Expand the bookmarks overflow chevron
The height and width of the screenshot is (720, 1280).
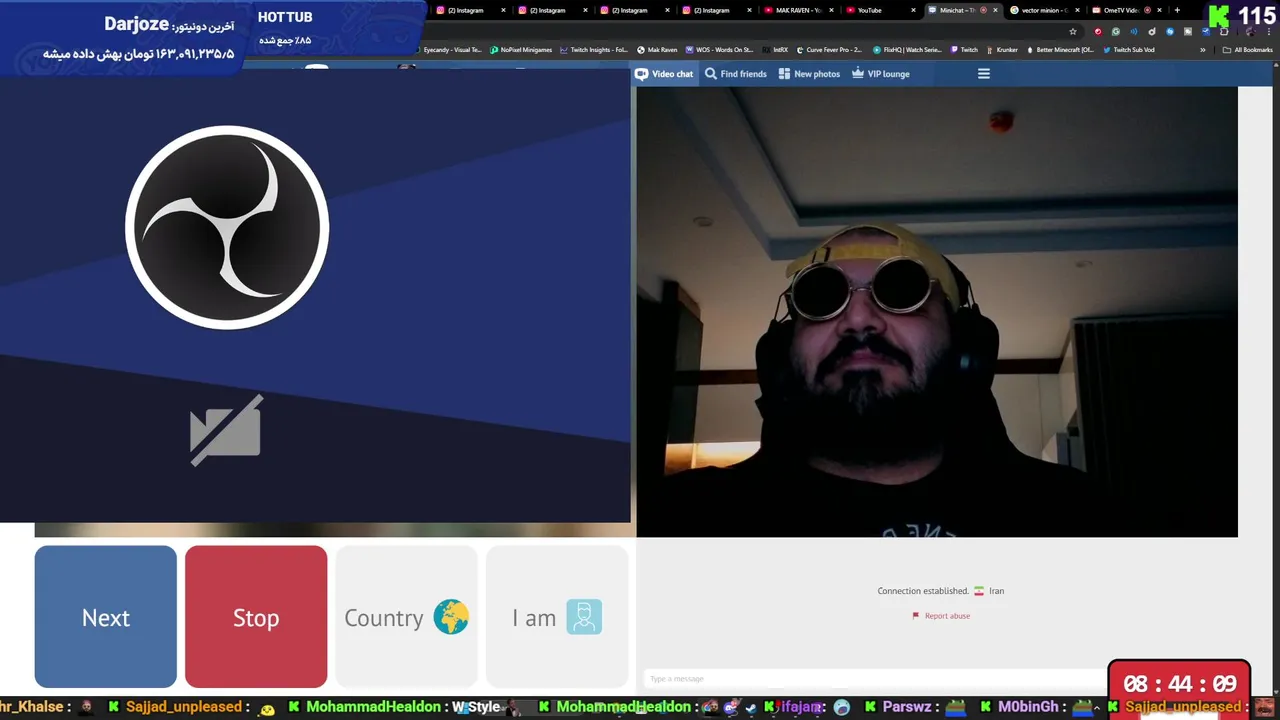click(1203, 49)
